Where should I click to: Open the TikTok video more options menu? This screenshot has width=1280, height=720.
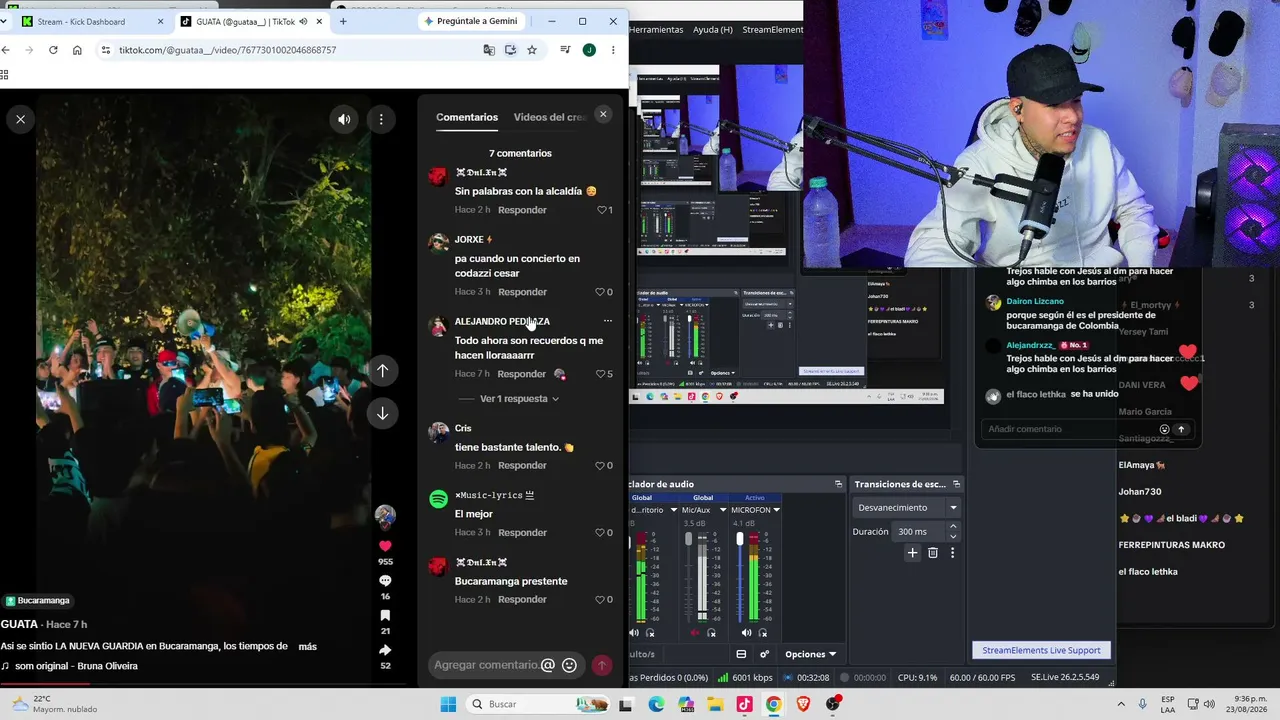click(x=381, y=119)
